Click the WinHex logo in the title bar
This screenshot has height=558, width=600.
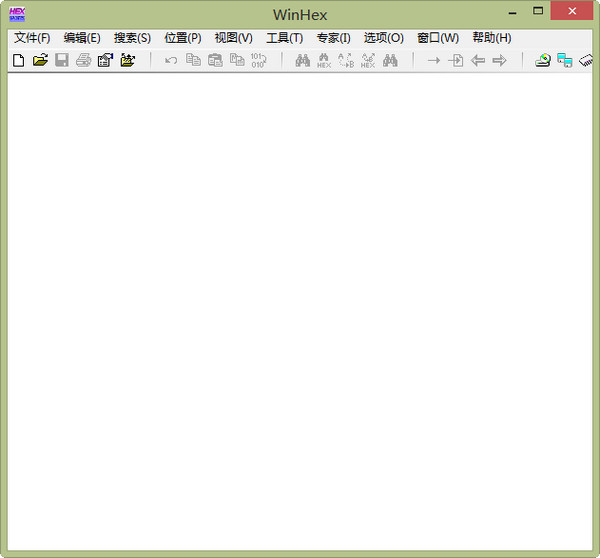coord(17,15)
